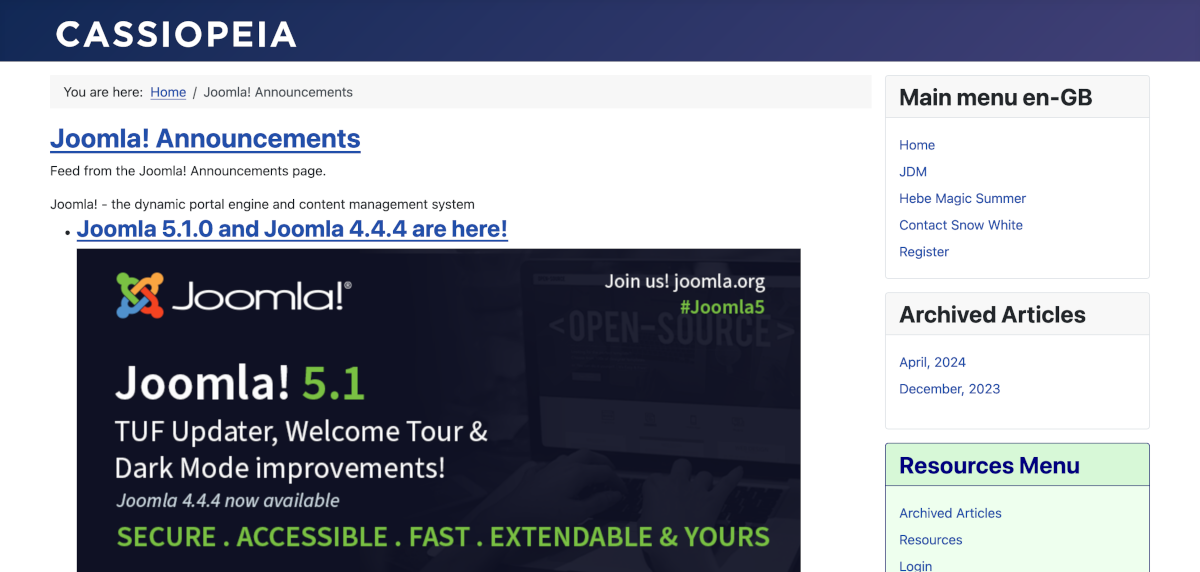The width and height of the screenshot is (1200, 572).
Task: Open Resources link in Resources Menu
Action: point(930,540)
